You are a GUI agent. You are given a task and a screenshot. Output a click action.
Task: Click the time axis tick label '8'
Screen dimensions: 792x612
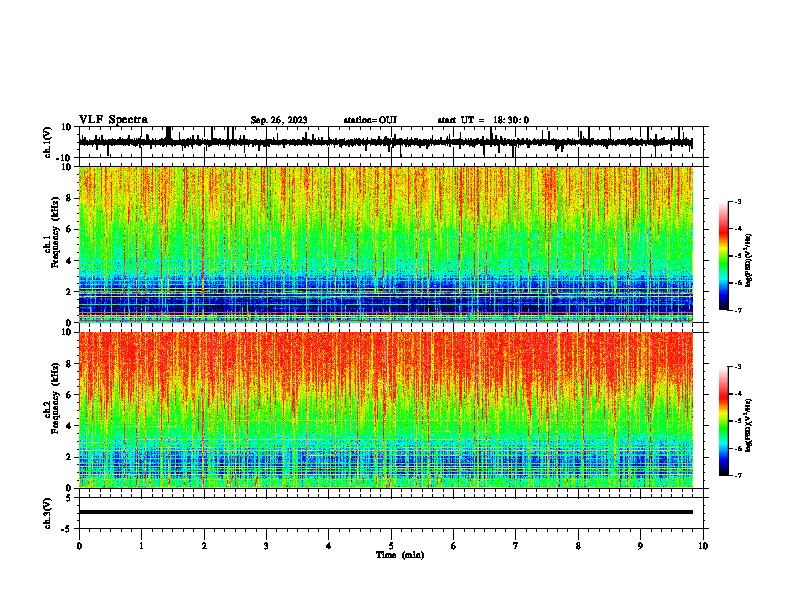click(578, 546)
